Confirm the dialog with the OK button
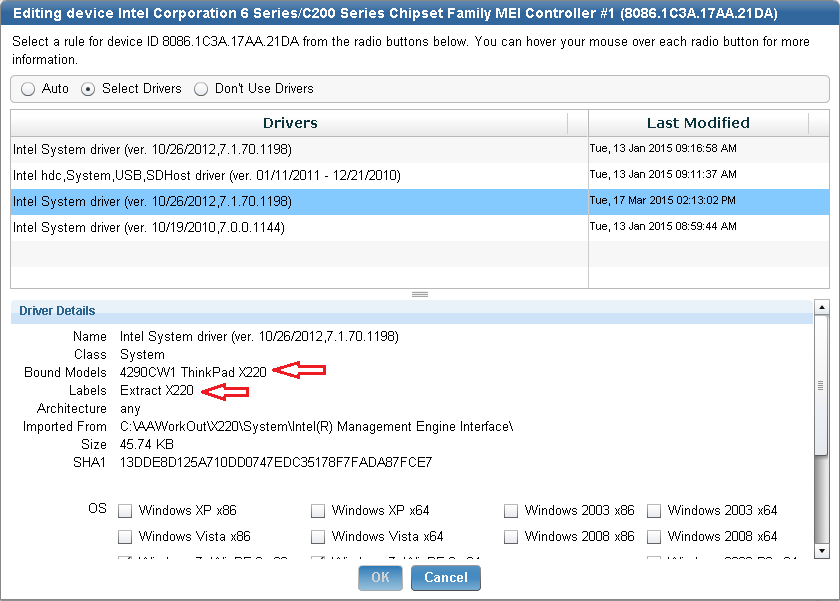This screenshot has height=601, width=840. [x=380, y=577]
